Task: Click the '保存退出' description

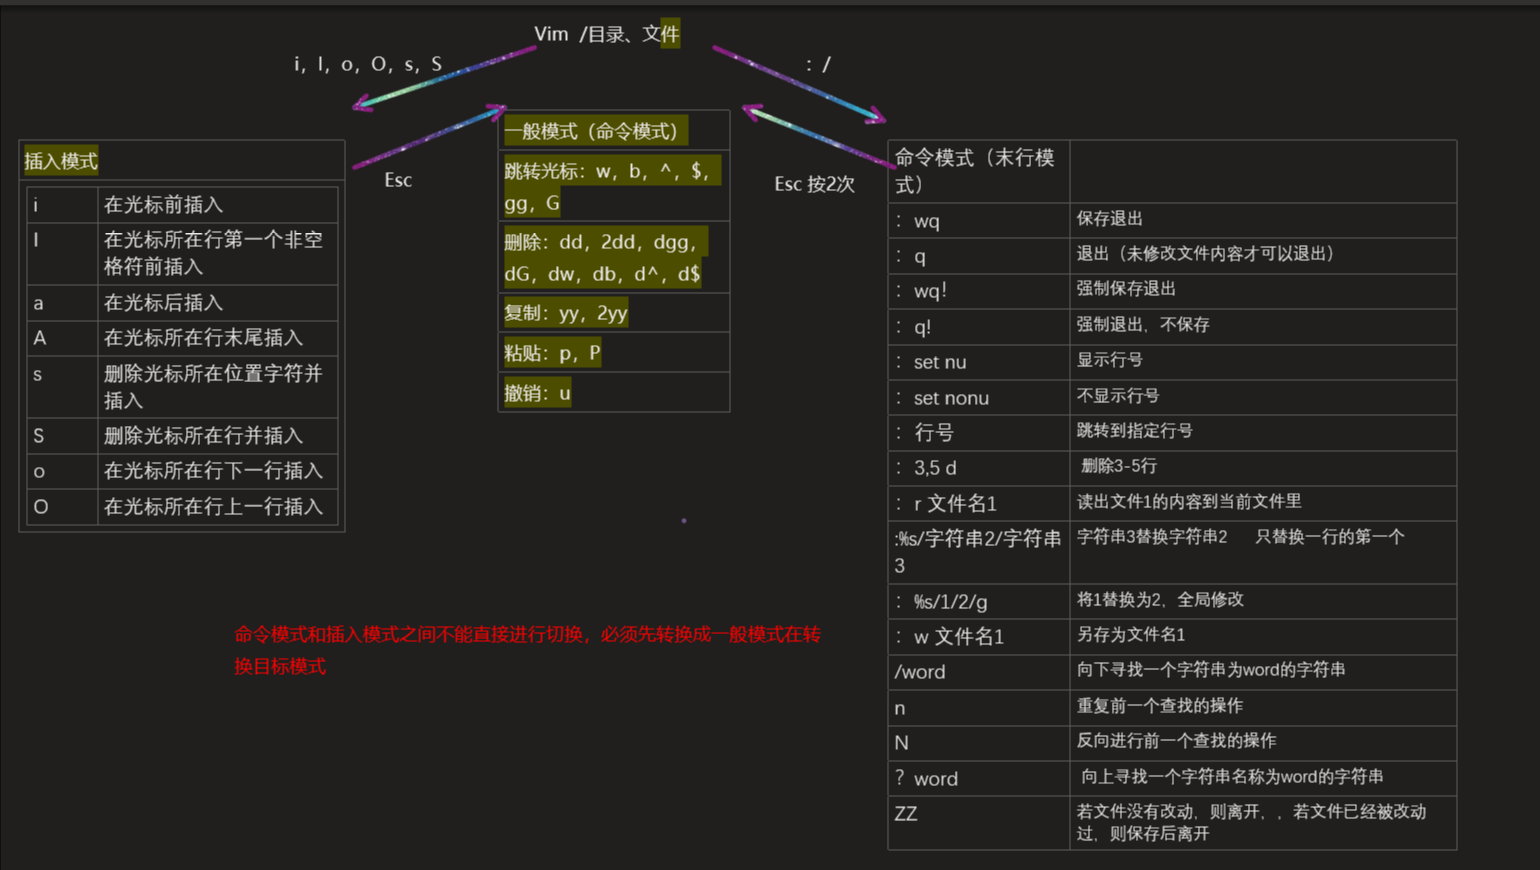Action: (x=1109, y=219)
